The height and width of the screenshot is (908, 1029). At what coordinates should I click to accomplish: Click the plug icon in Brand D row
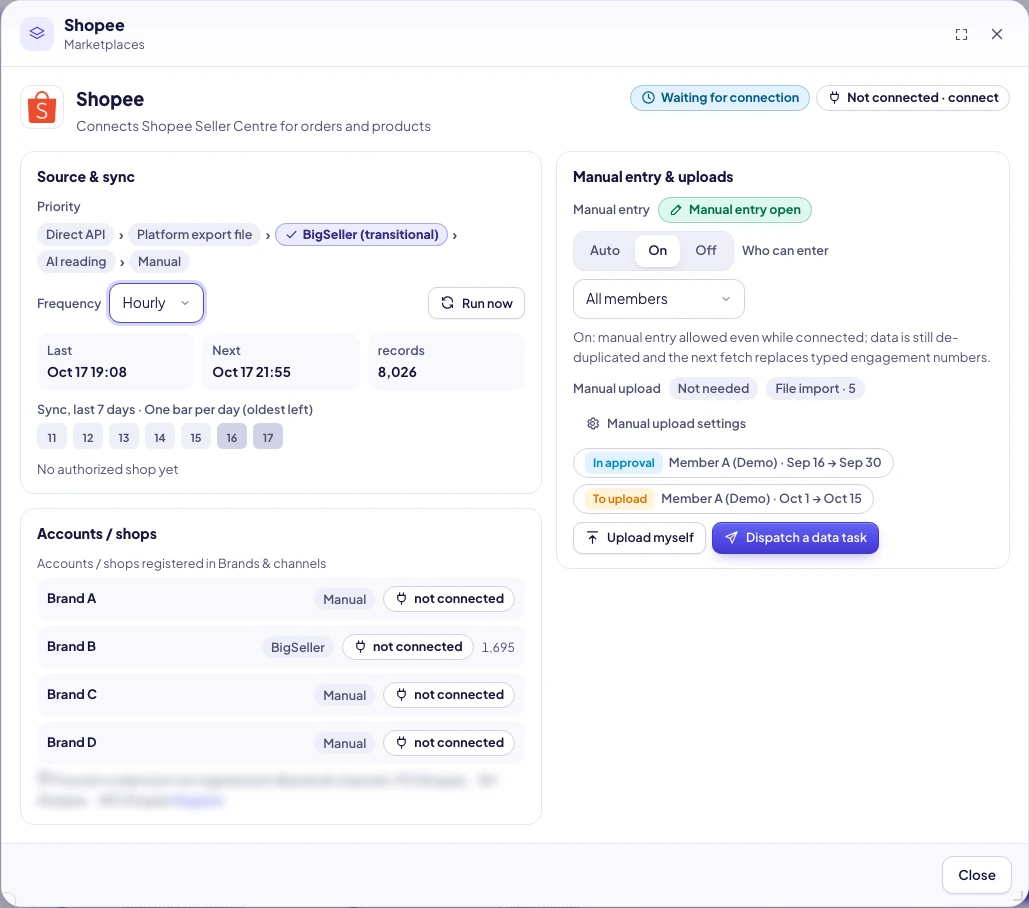[401, 743]
